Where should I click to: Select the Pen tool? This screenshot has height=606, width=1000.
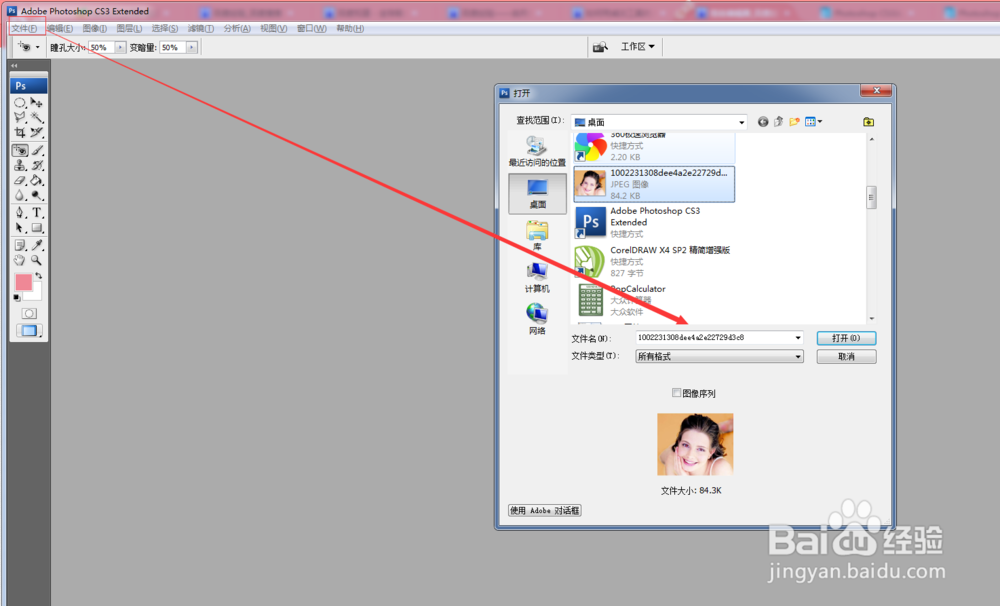pos(20,213)
